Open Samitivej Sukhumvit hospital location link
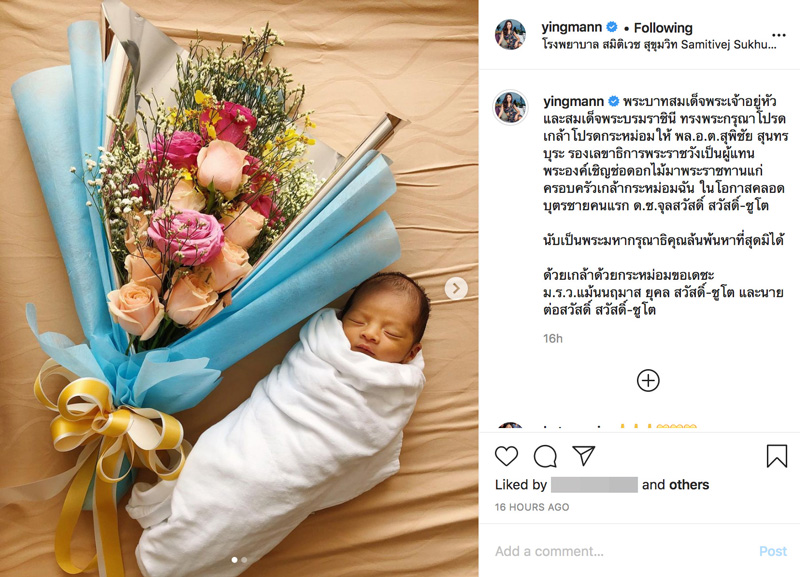 [x=659, y=44]
